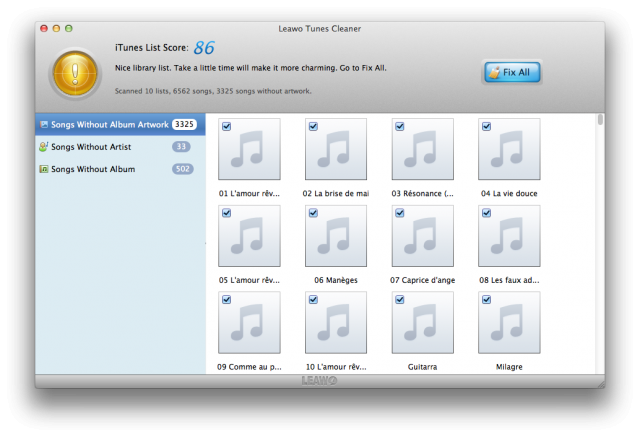640x437 pixels.
Task: Click the Scanned 10 lists summary text
Action: [213, 91]
